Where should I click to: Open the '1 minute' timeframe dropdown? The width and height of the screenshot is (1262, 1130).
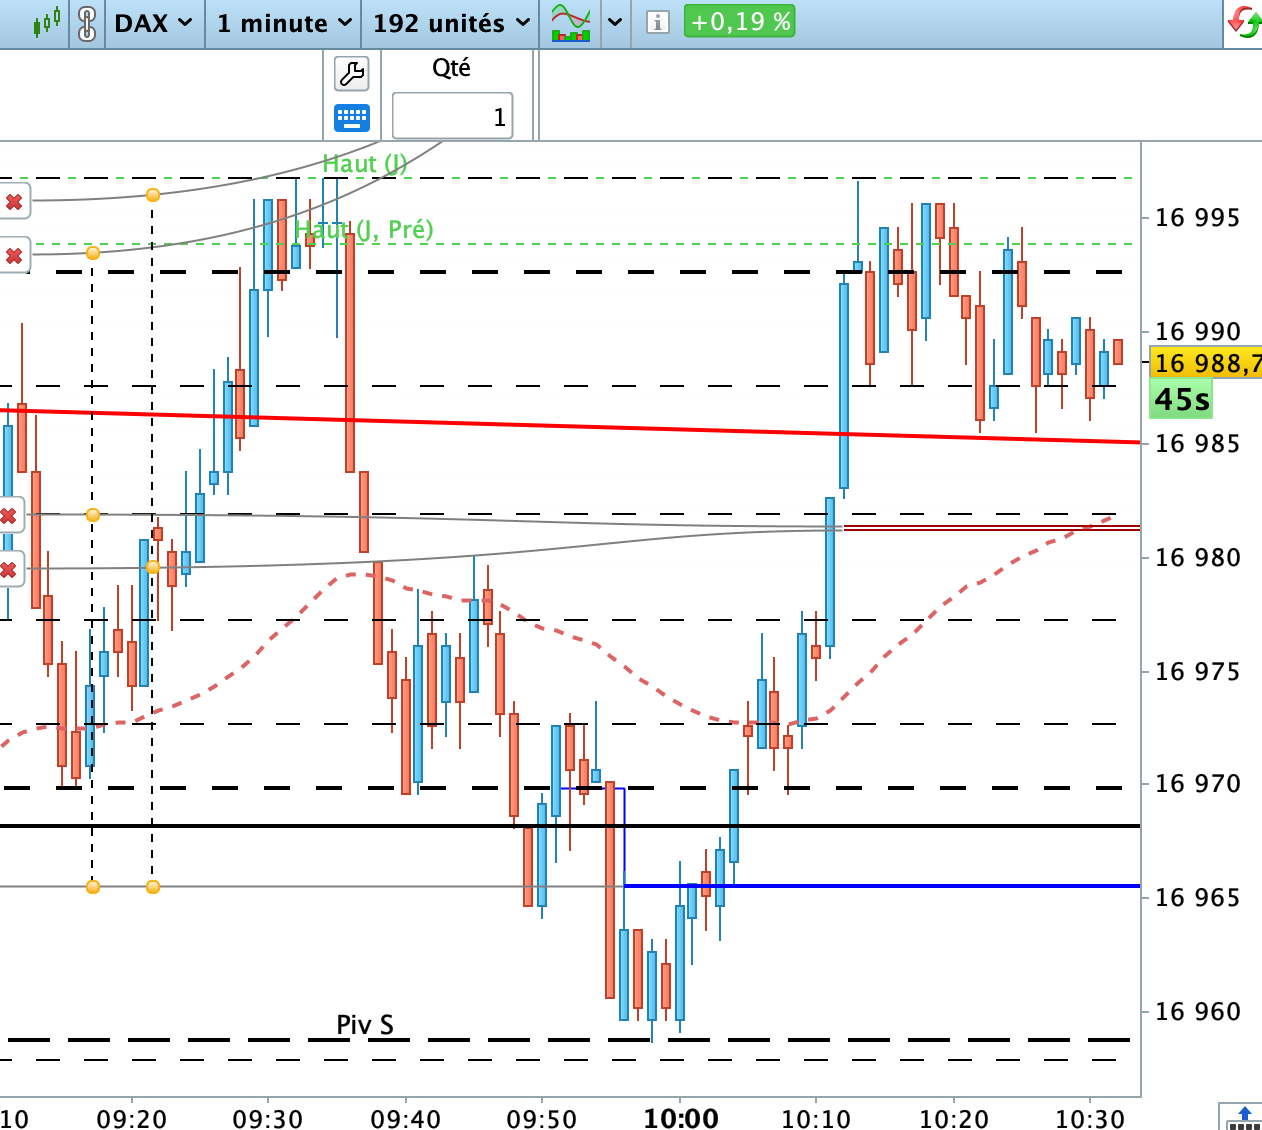(284, 23)
